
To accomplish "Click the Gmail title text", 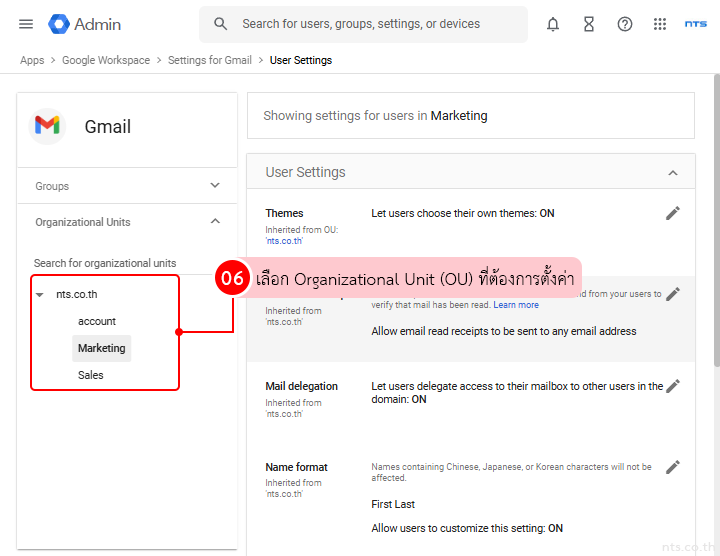I will (108, 126).
